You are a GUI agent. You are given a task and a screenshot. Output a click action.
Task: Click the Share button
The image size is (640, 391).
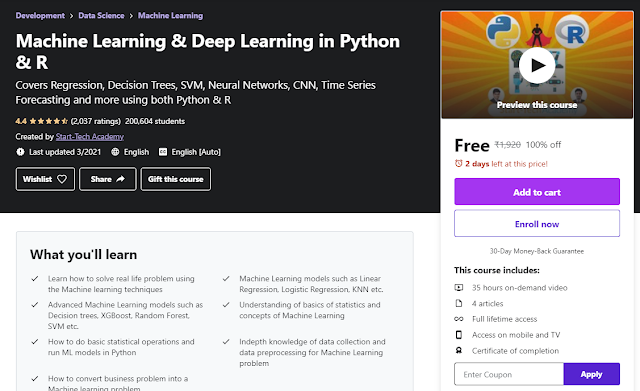108,179
